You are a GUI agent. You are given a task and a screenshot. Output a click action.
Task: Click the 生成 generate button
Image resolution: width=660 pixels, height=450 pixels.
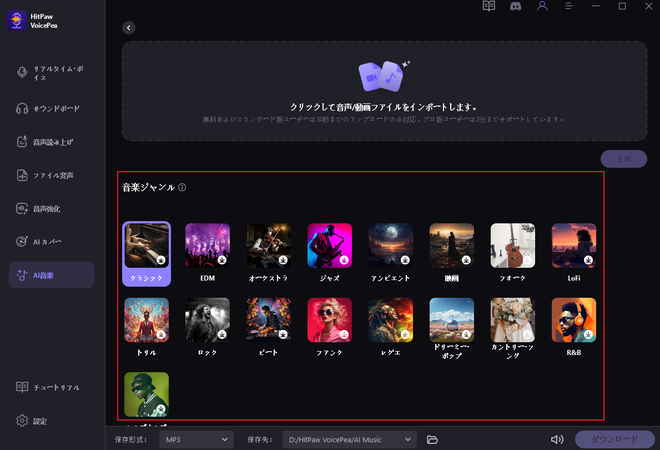pyautogui.click(x=624, y=159)
